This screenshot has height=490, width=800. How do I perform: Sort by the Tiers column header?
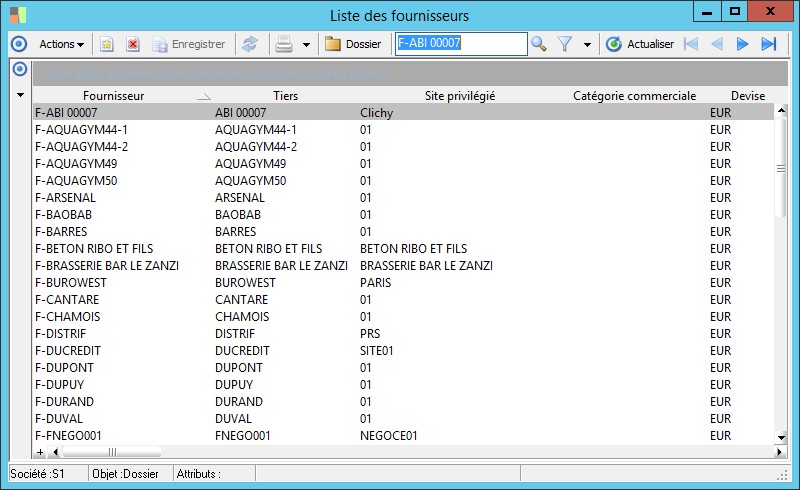coord(285,96)
